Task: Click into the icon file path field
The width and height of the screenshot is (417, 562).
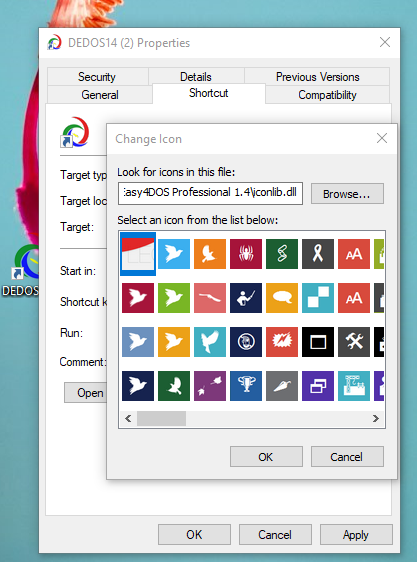Action: pos(210,194)
